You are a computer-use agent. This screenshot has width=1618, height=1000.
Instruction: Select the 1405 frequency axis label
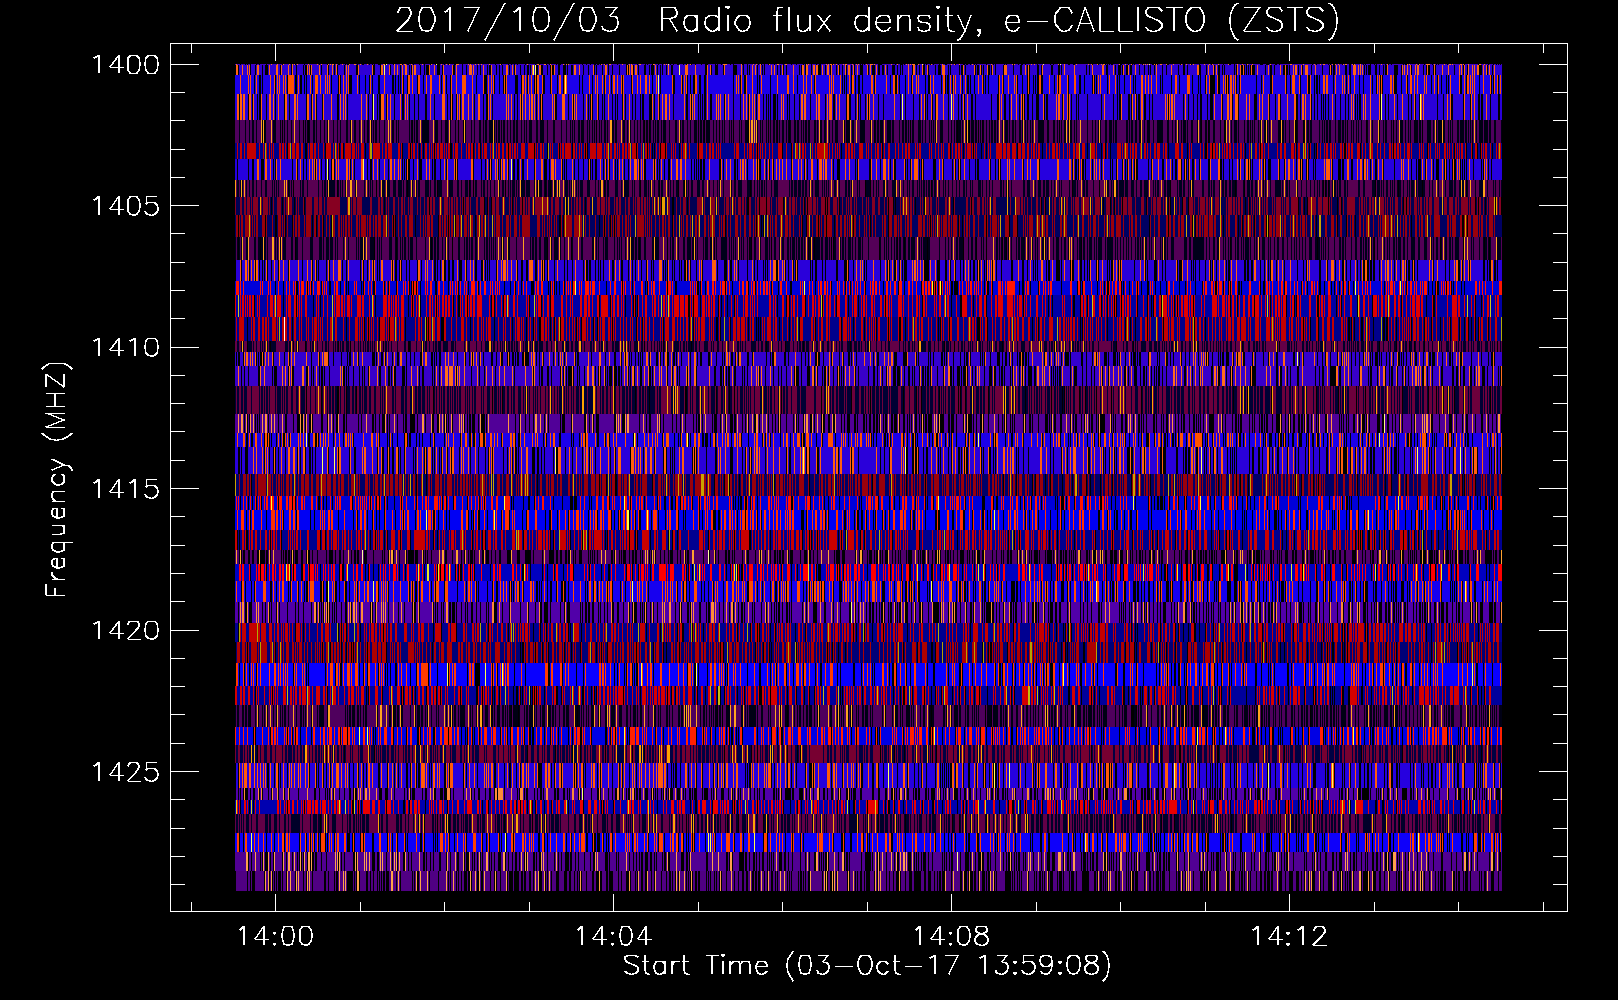coord(125,206)
